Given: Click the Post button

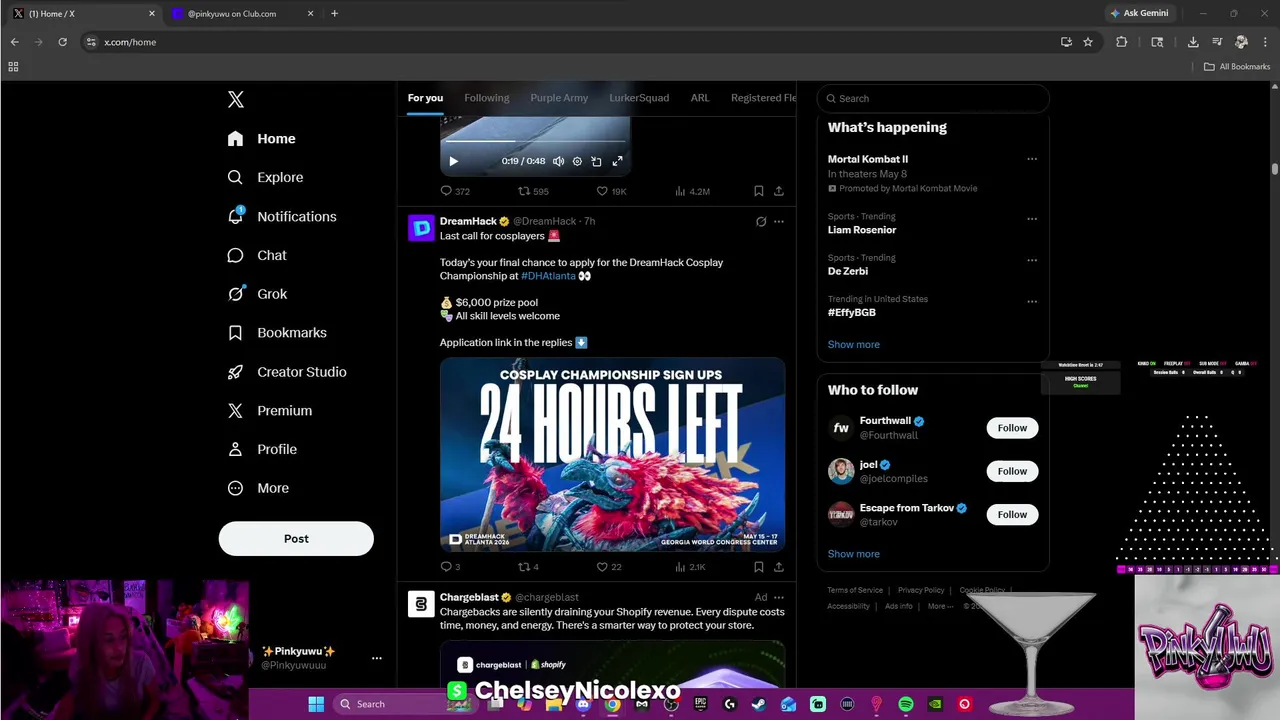Looking at the screenshot, I should 296,538.
